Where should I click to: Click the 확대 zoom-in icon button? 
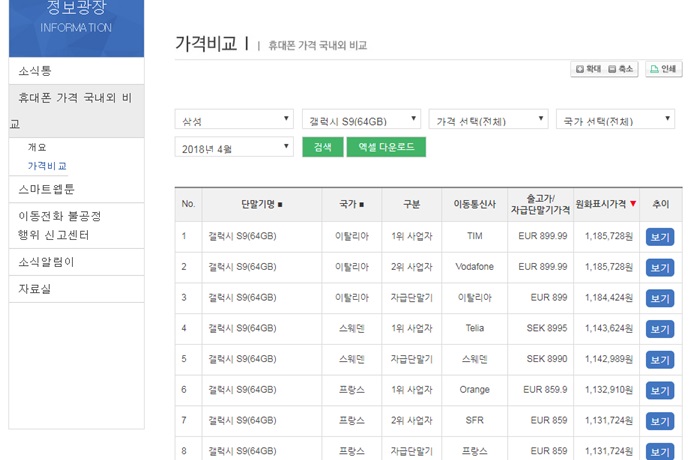(588, 69)
